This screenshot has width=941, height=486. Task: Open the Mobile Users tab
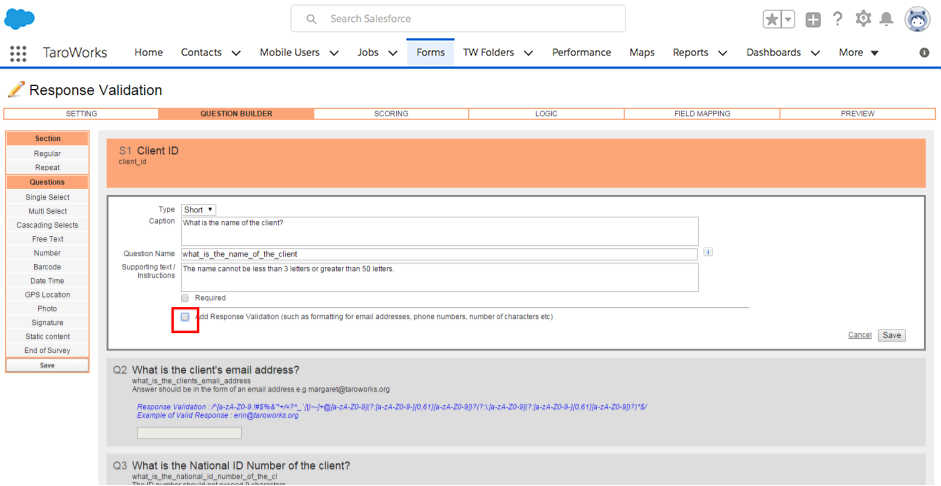(289, 52)
